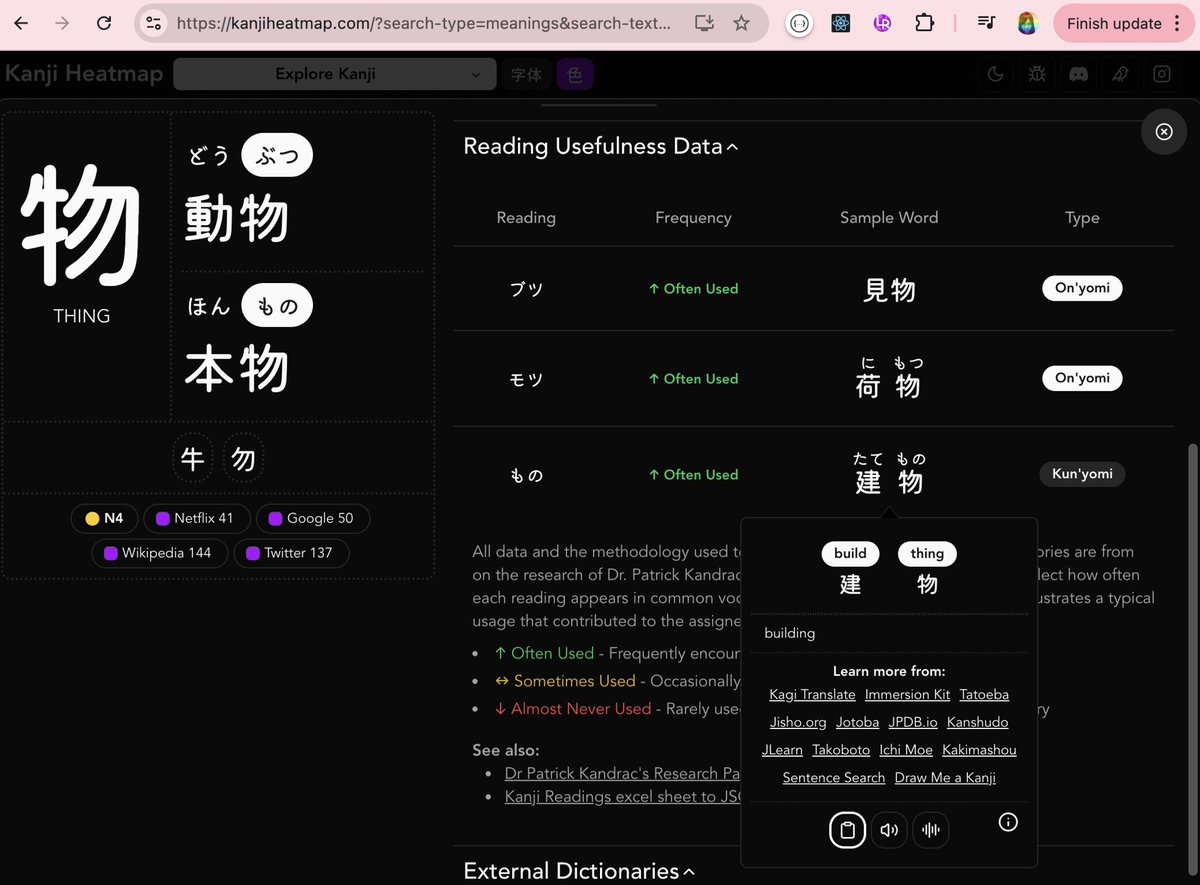Open Dr Patrick Kandrac's Research Paper link
The image size is (1200, 885).
point(622,773)
